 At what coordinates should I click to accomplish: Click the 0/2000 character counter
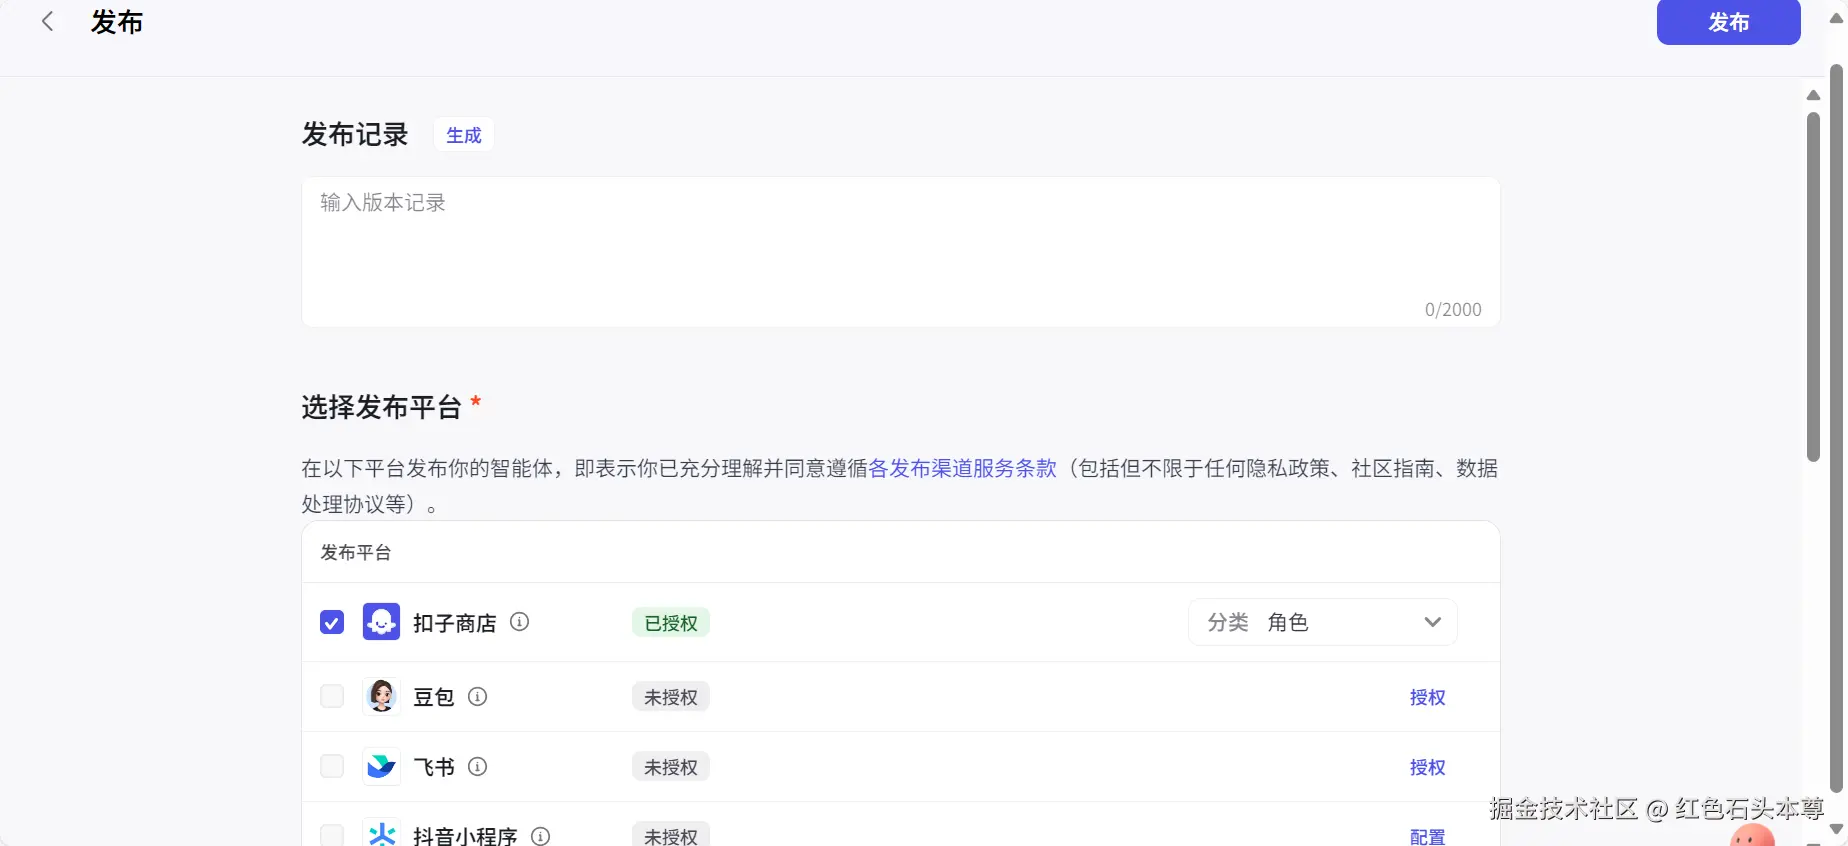coord(1453,310)
